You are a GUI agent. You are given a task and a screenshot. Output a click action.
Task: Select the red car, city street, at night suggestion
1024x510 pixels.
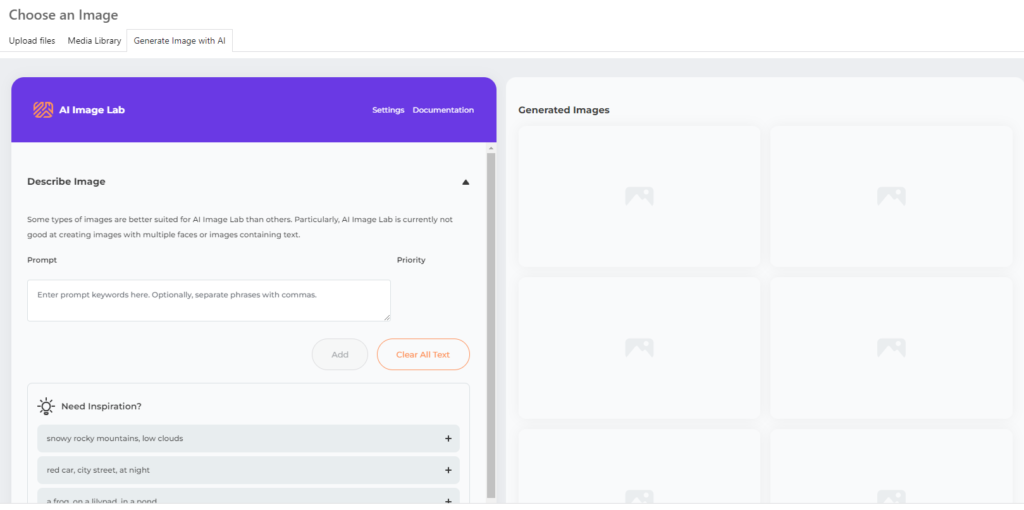coord(248,470)
